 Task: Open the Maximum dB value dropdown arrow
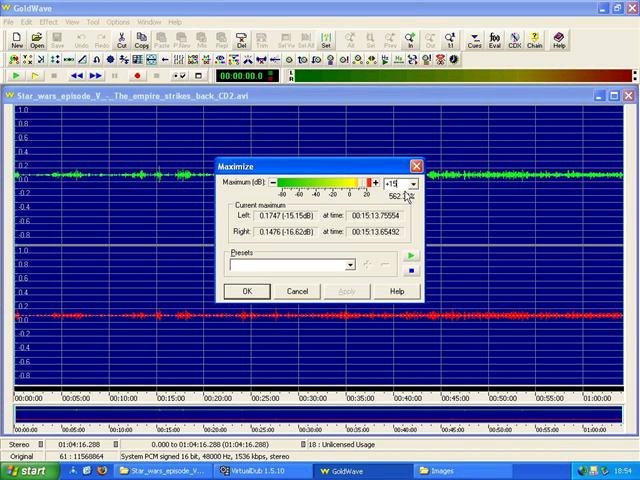click(413, 184)
